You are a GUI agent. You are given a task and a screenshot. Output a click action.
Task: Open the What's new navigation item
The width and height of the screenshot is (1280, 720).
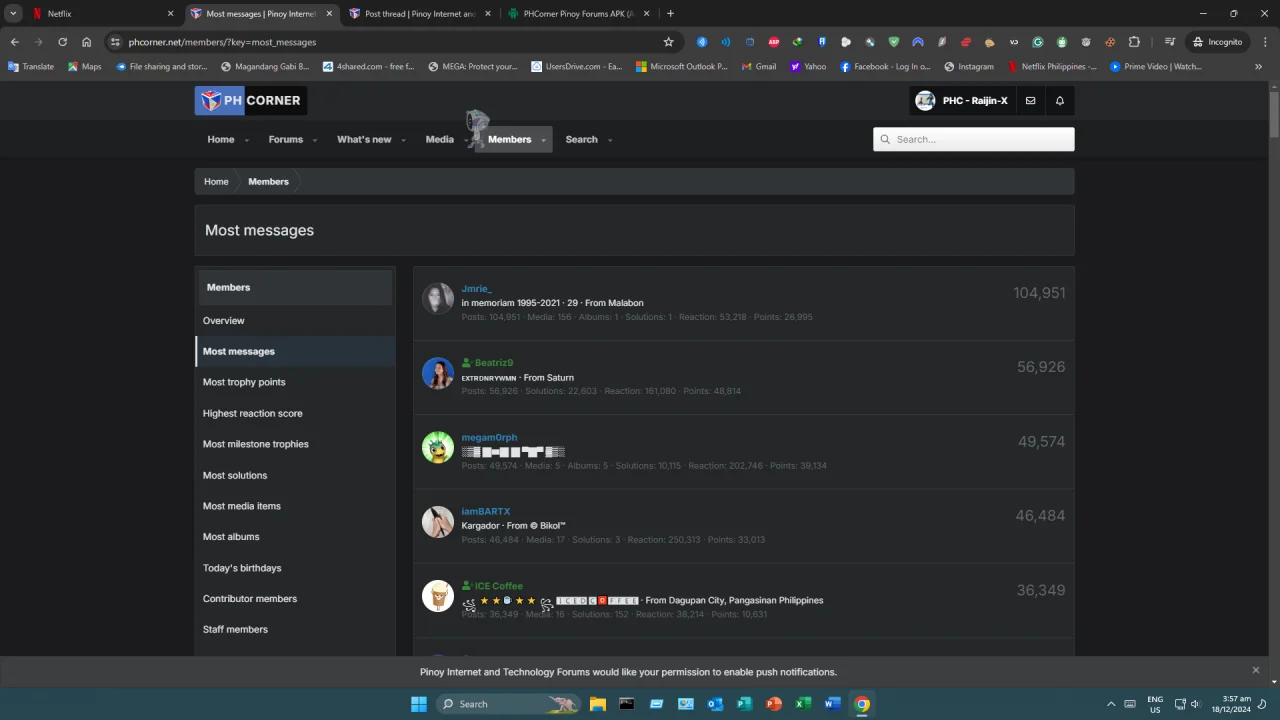(x=364, y=139)
